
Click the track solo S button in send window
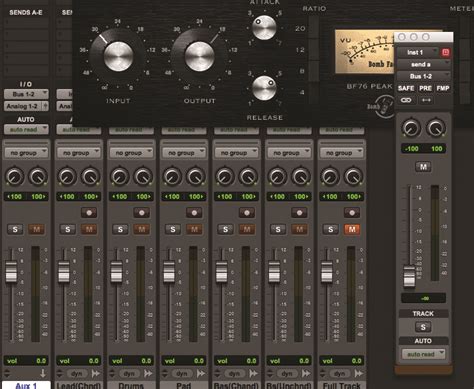(x=423, y=327)
